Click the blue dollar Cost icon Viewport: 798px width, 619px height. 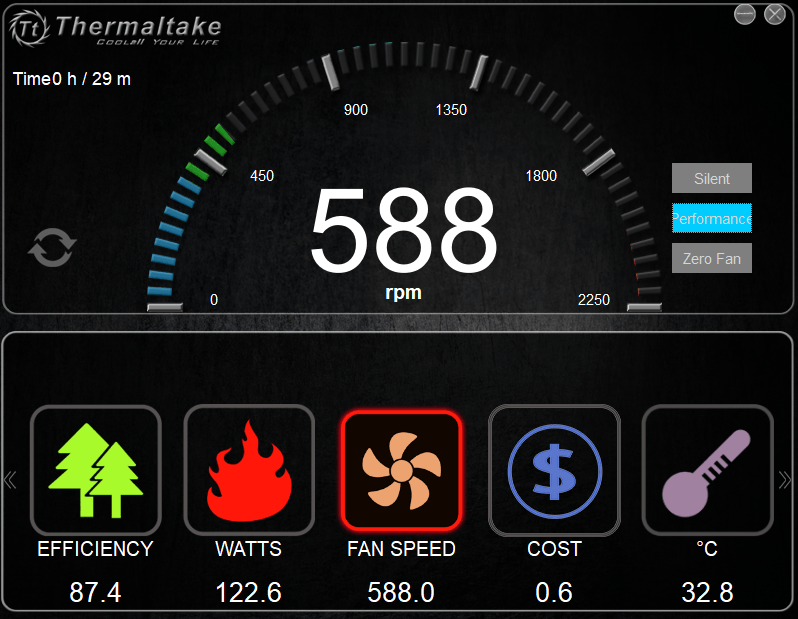coord(554,470)
